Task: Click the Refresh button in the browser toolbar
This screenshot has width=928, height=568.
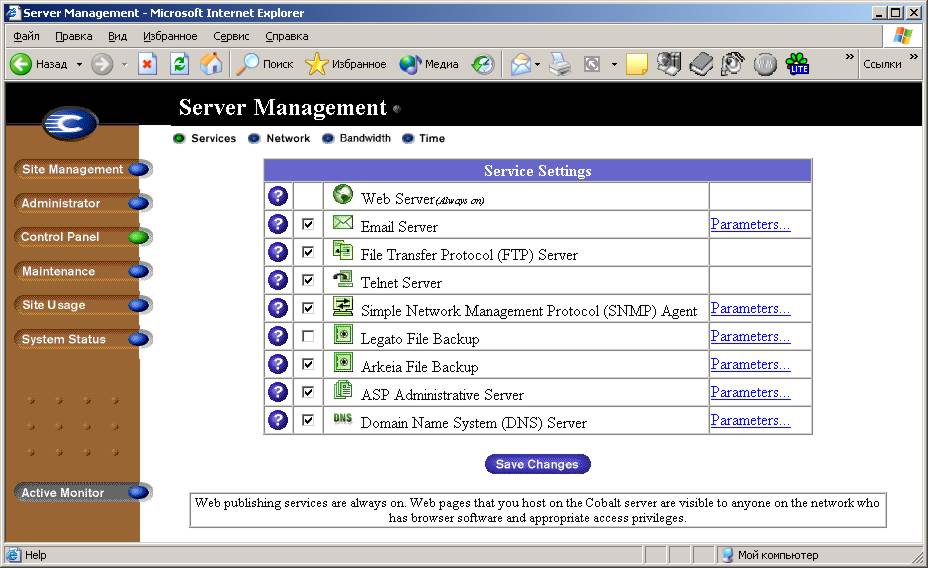Action: [180, 64]
